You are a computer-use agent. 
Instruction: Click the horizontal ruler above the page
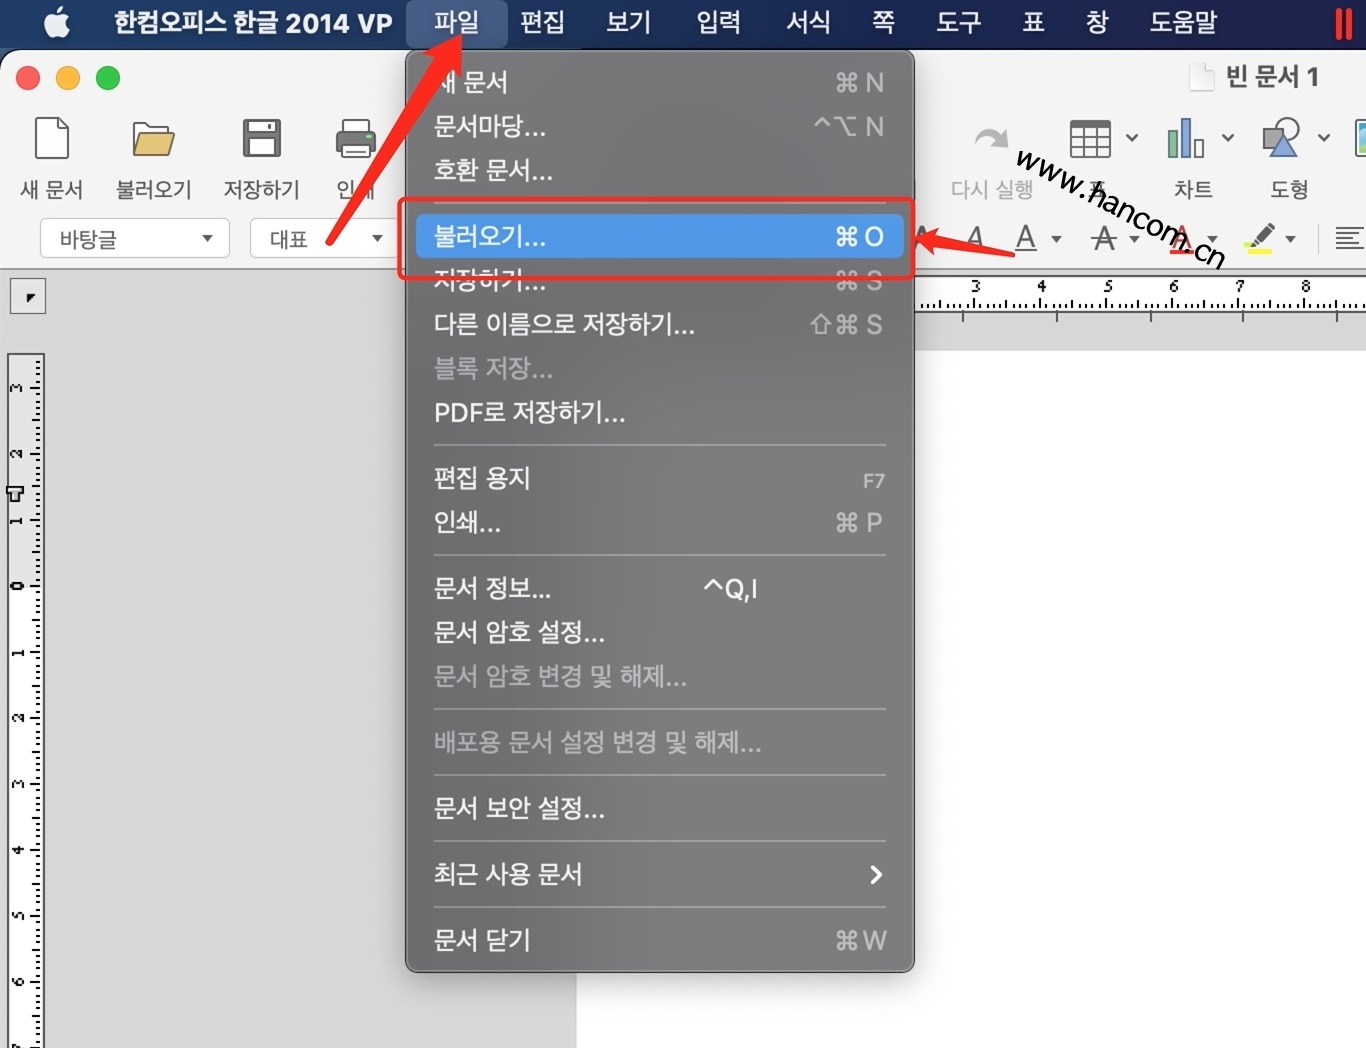tap(1140, 297)
